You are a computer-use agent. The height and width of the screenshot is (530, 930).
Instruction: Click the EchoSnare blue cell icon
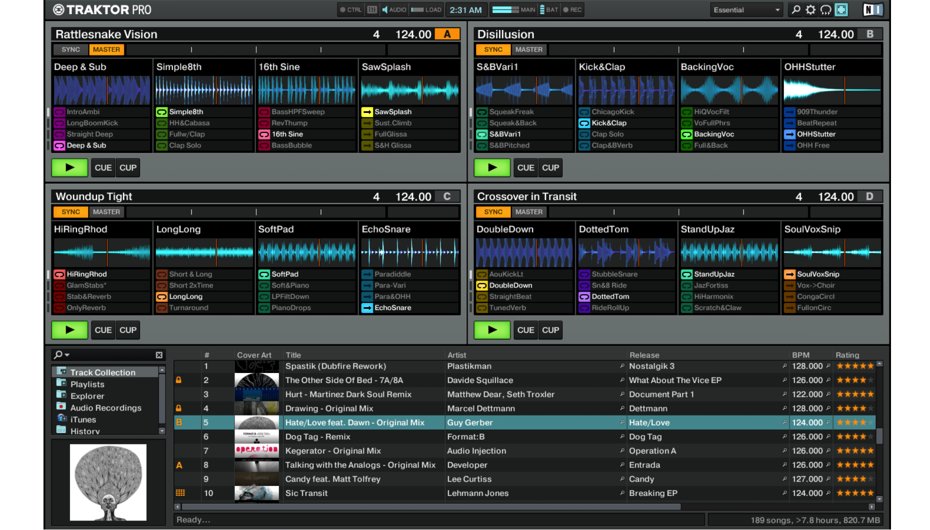click(367, 308)
